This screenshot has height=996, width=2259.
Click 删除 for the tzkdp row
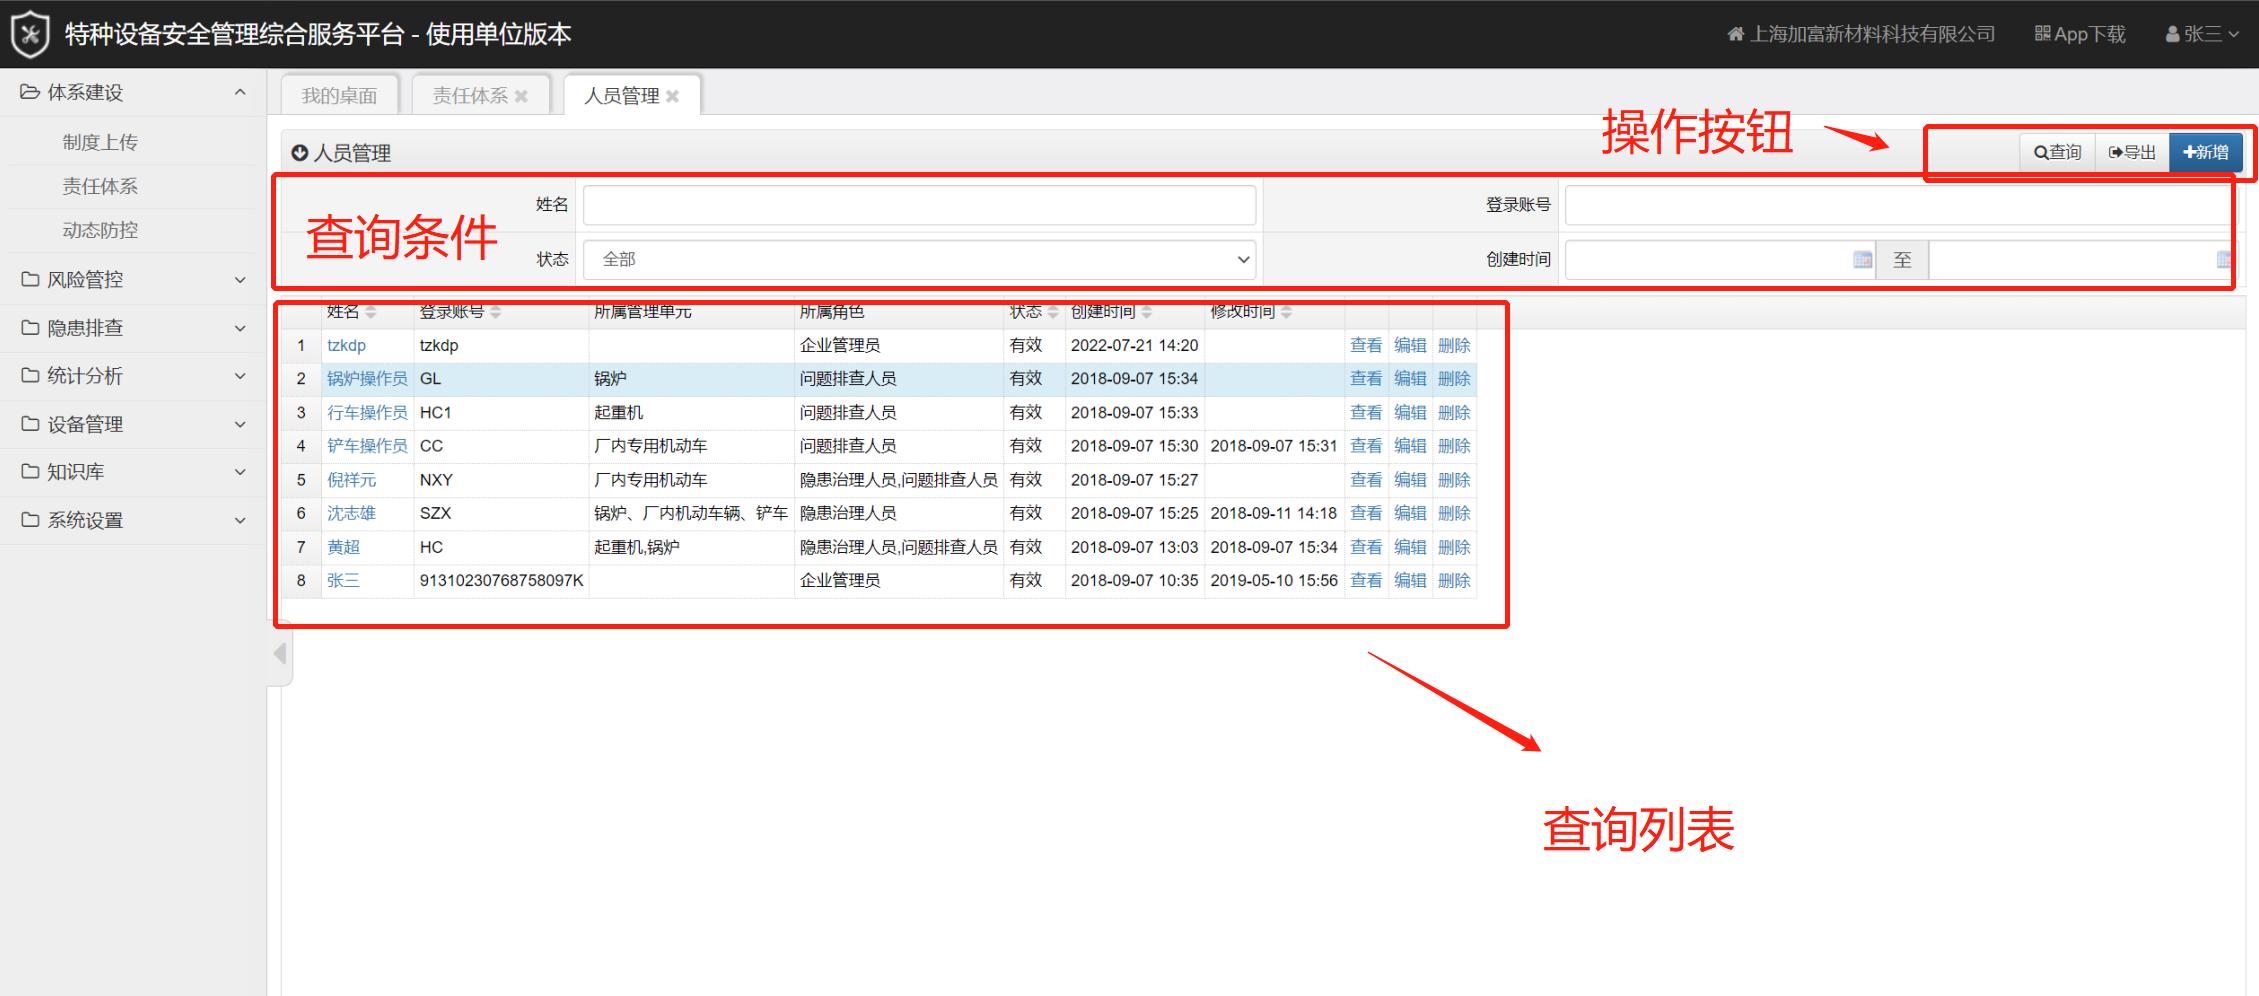[1454, 345]
